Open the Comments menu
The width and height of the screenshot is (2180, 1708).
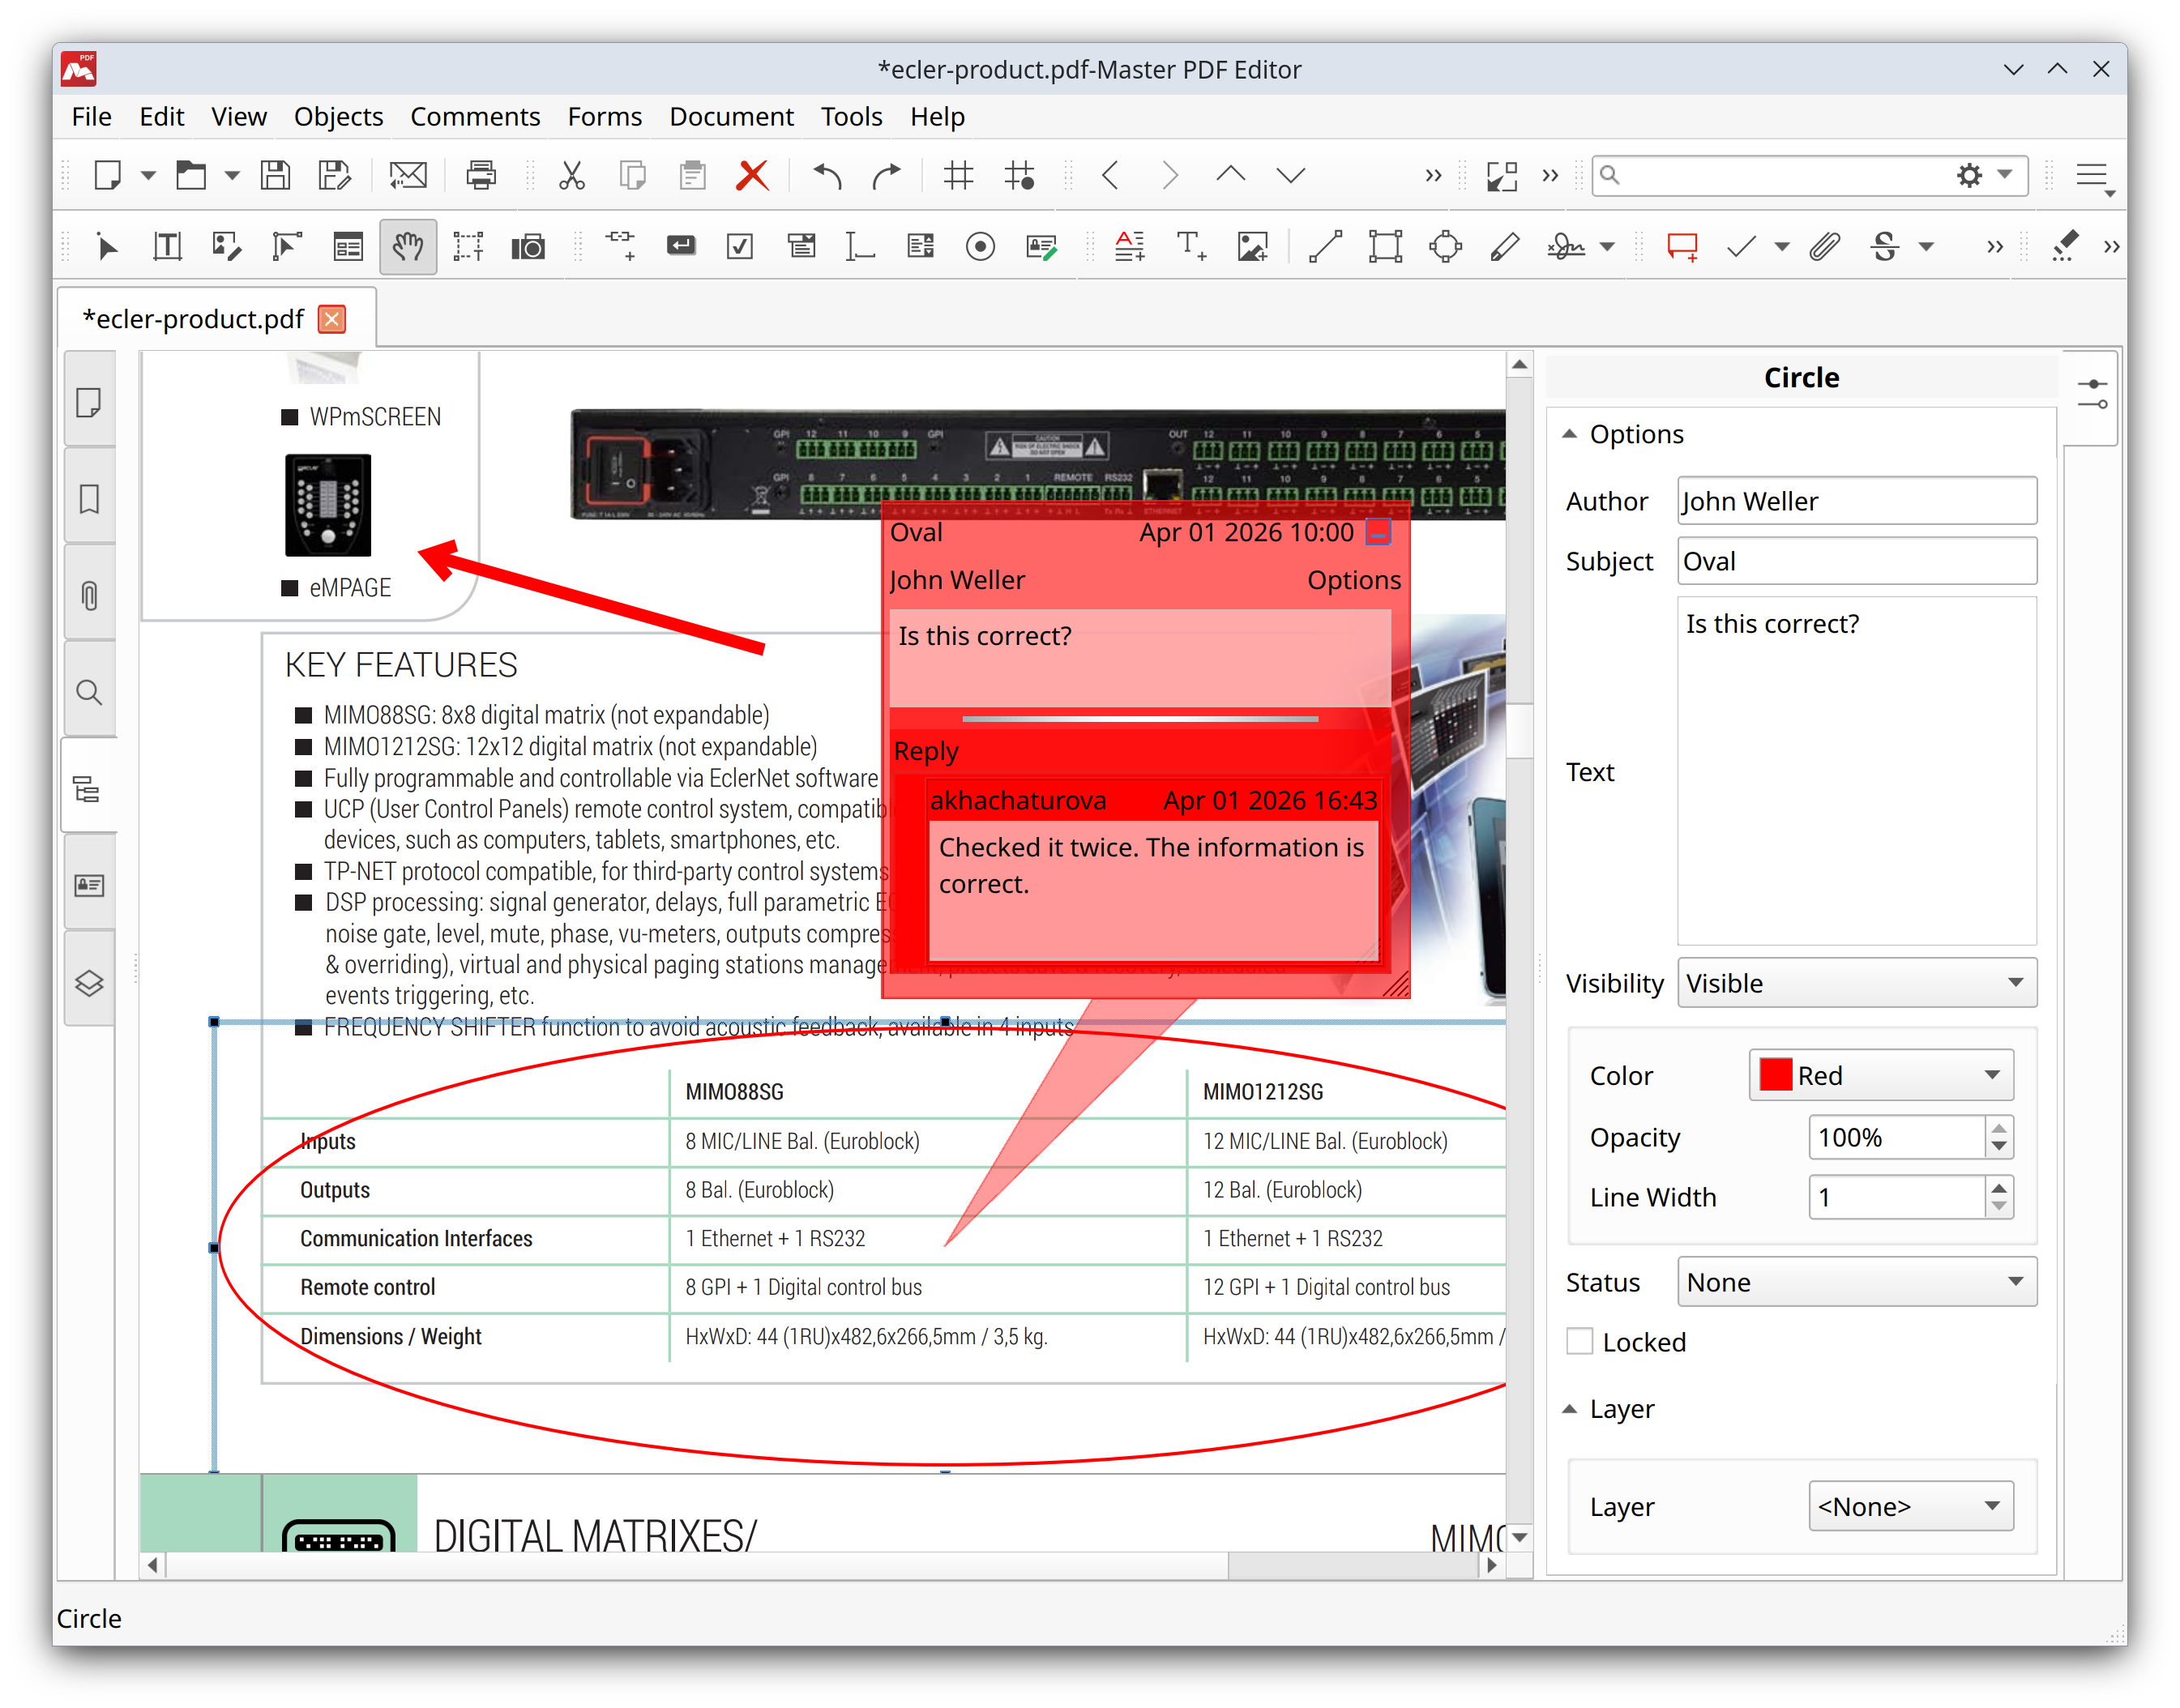coord(475,116)
